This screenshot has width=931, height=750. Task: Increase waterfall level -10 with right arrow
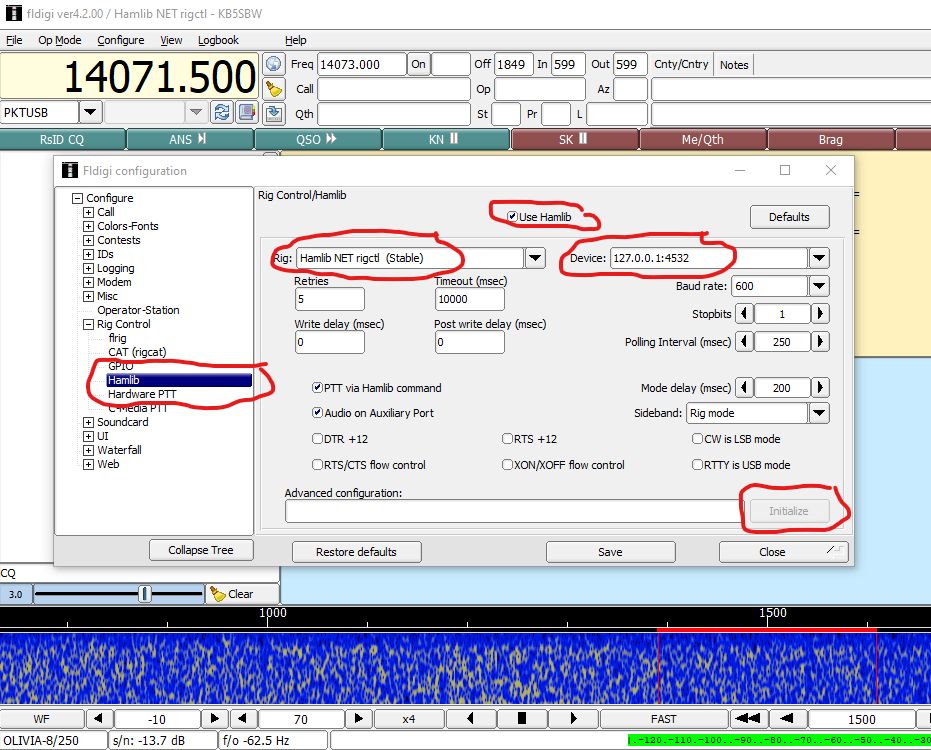[x=214, y=719]
